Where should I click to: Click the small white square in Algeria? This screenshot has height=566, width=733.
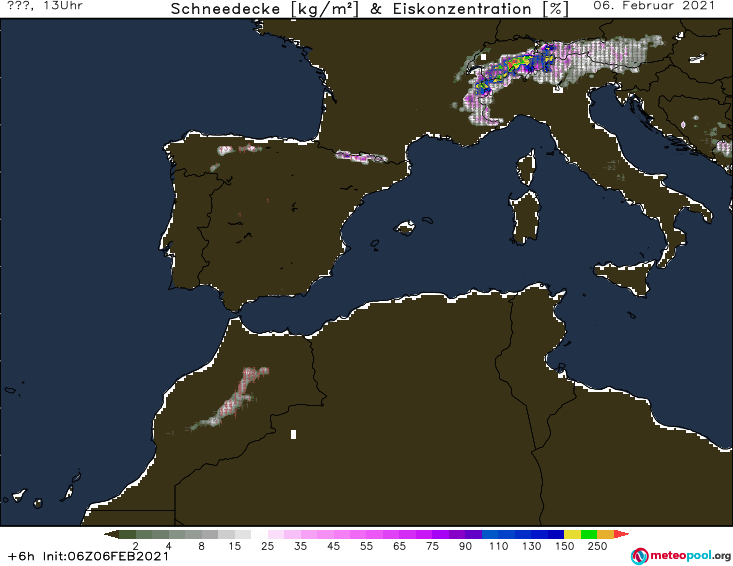(x=293, y=434)
